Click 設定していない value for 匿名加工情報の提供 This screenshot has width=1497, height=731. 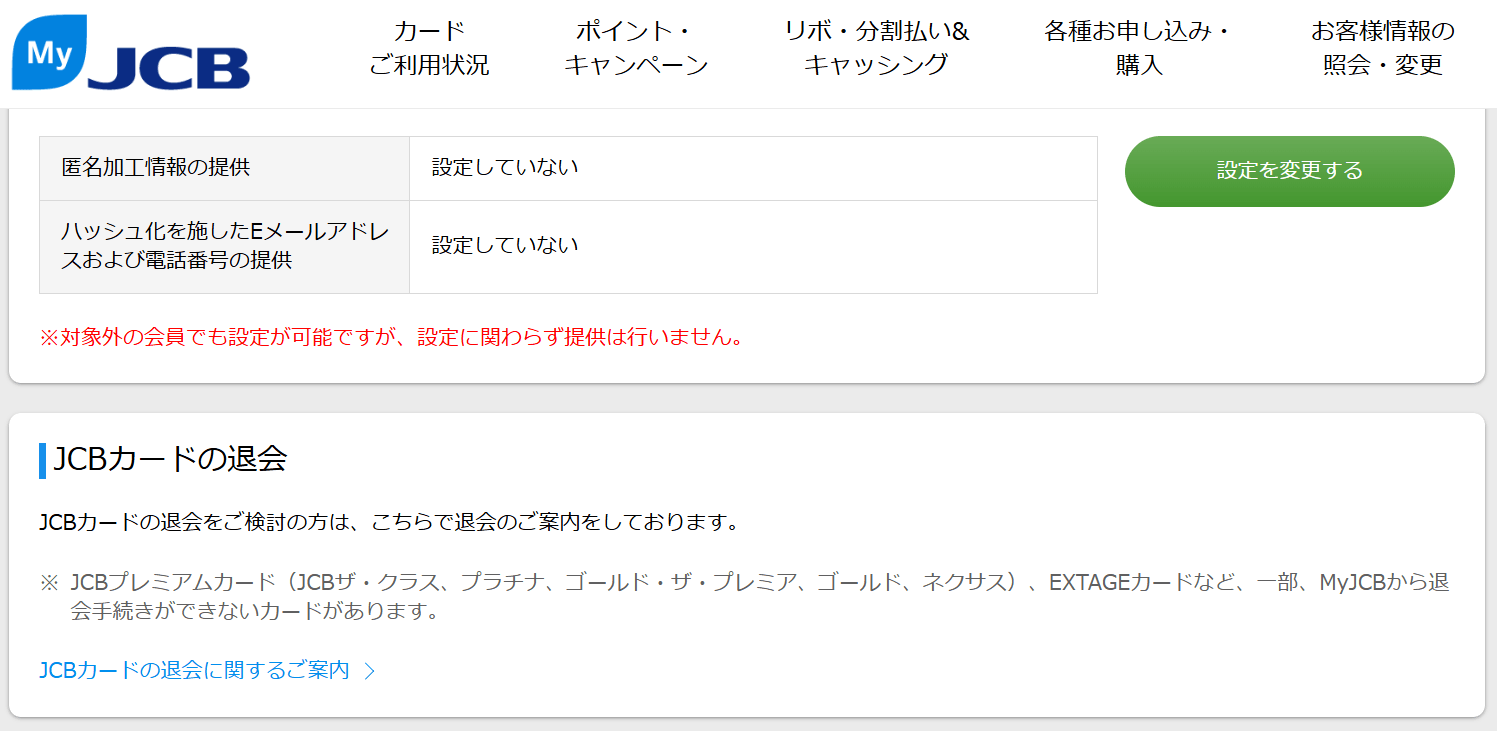tap(505, 167)
